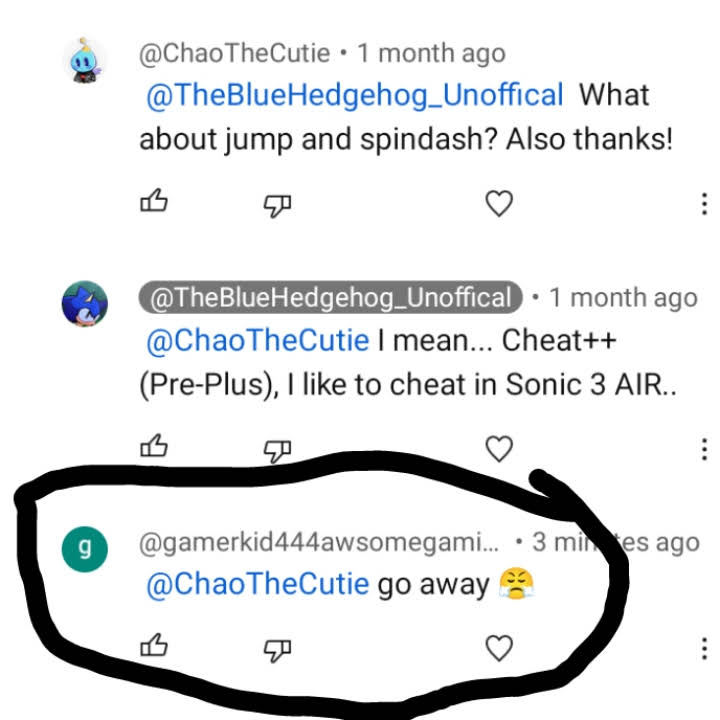Open more options for 'go away' comment
The image size is (720, 720).
[704, 648]
